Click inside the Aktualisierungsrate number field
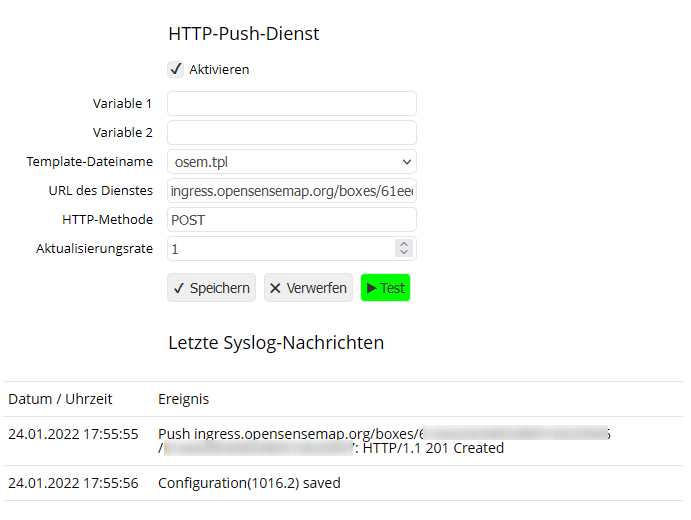The height and width of the screenshot is (520, 691). click(x=280, y=248)
